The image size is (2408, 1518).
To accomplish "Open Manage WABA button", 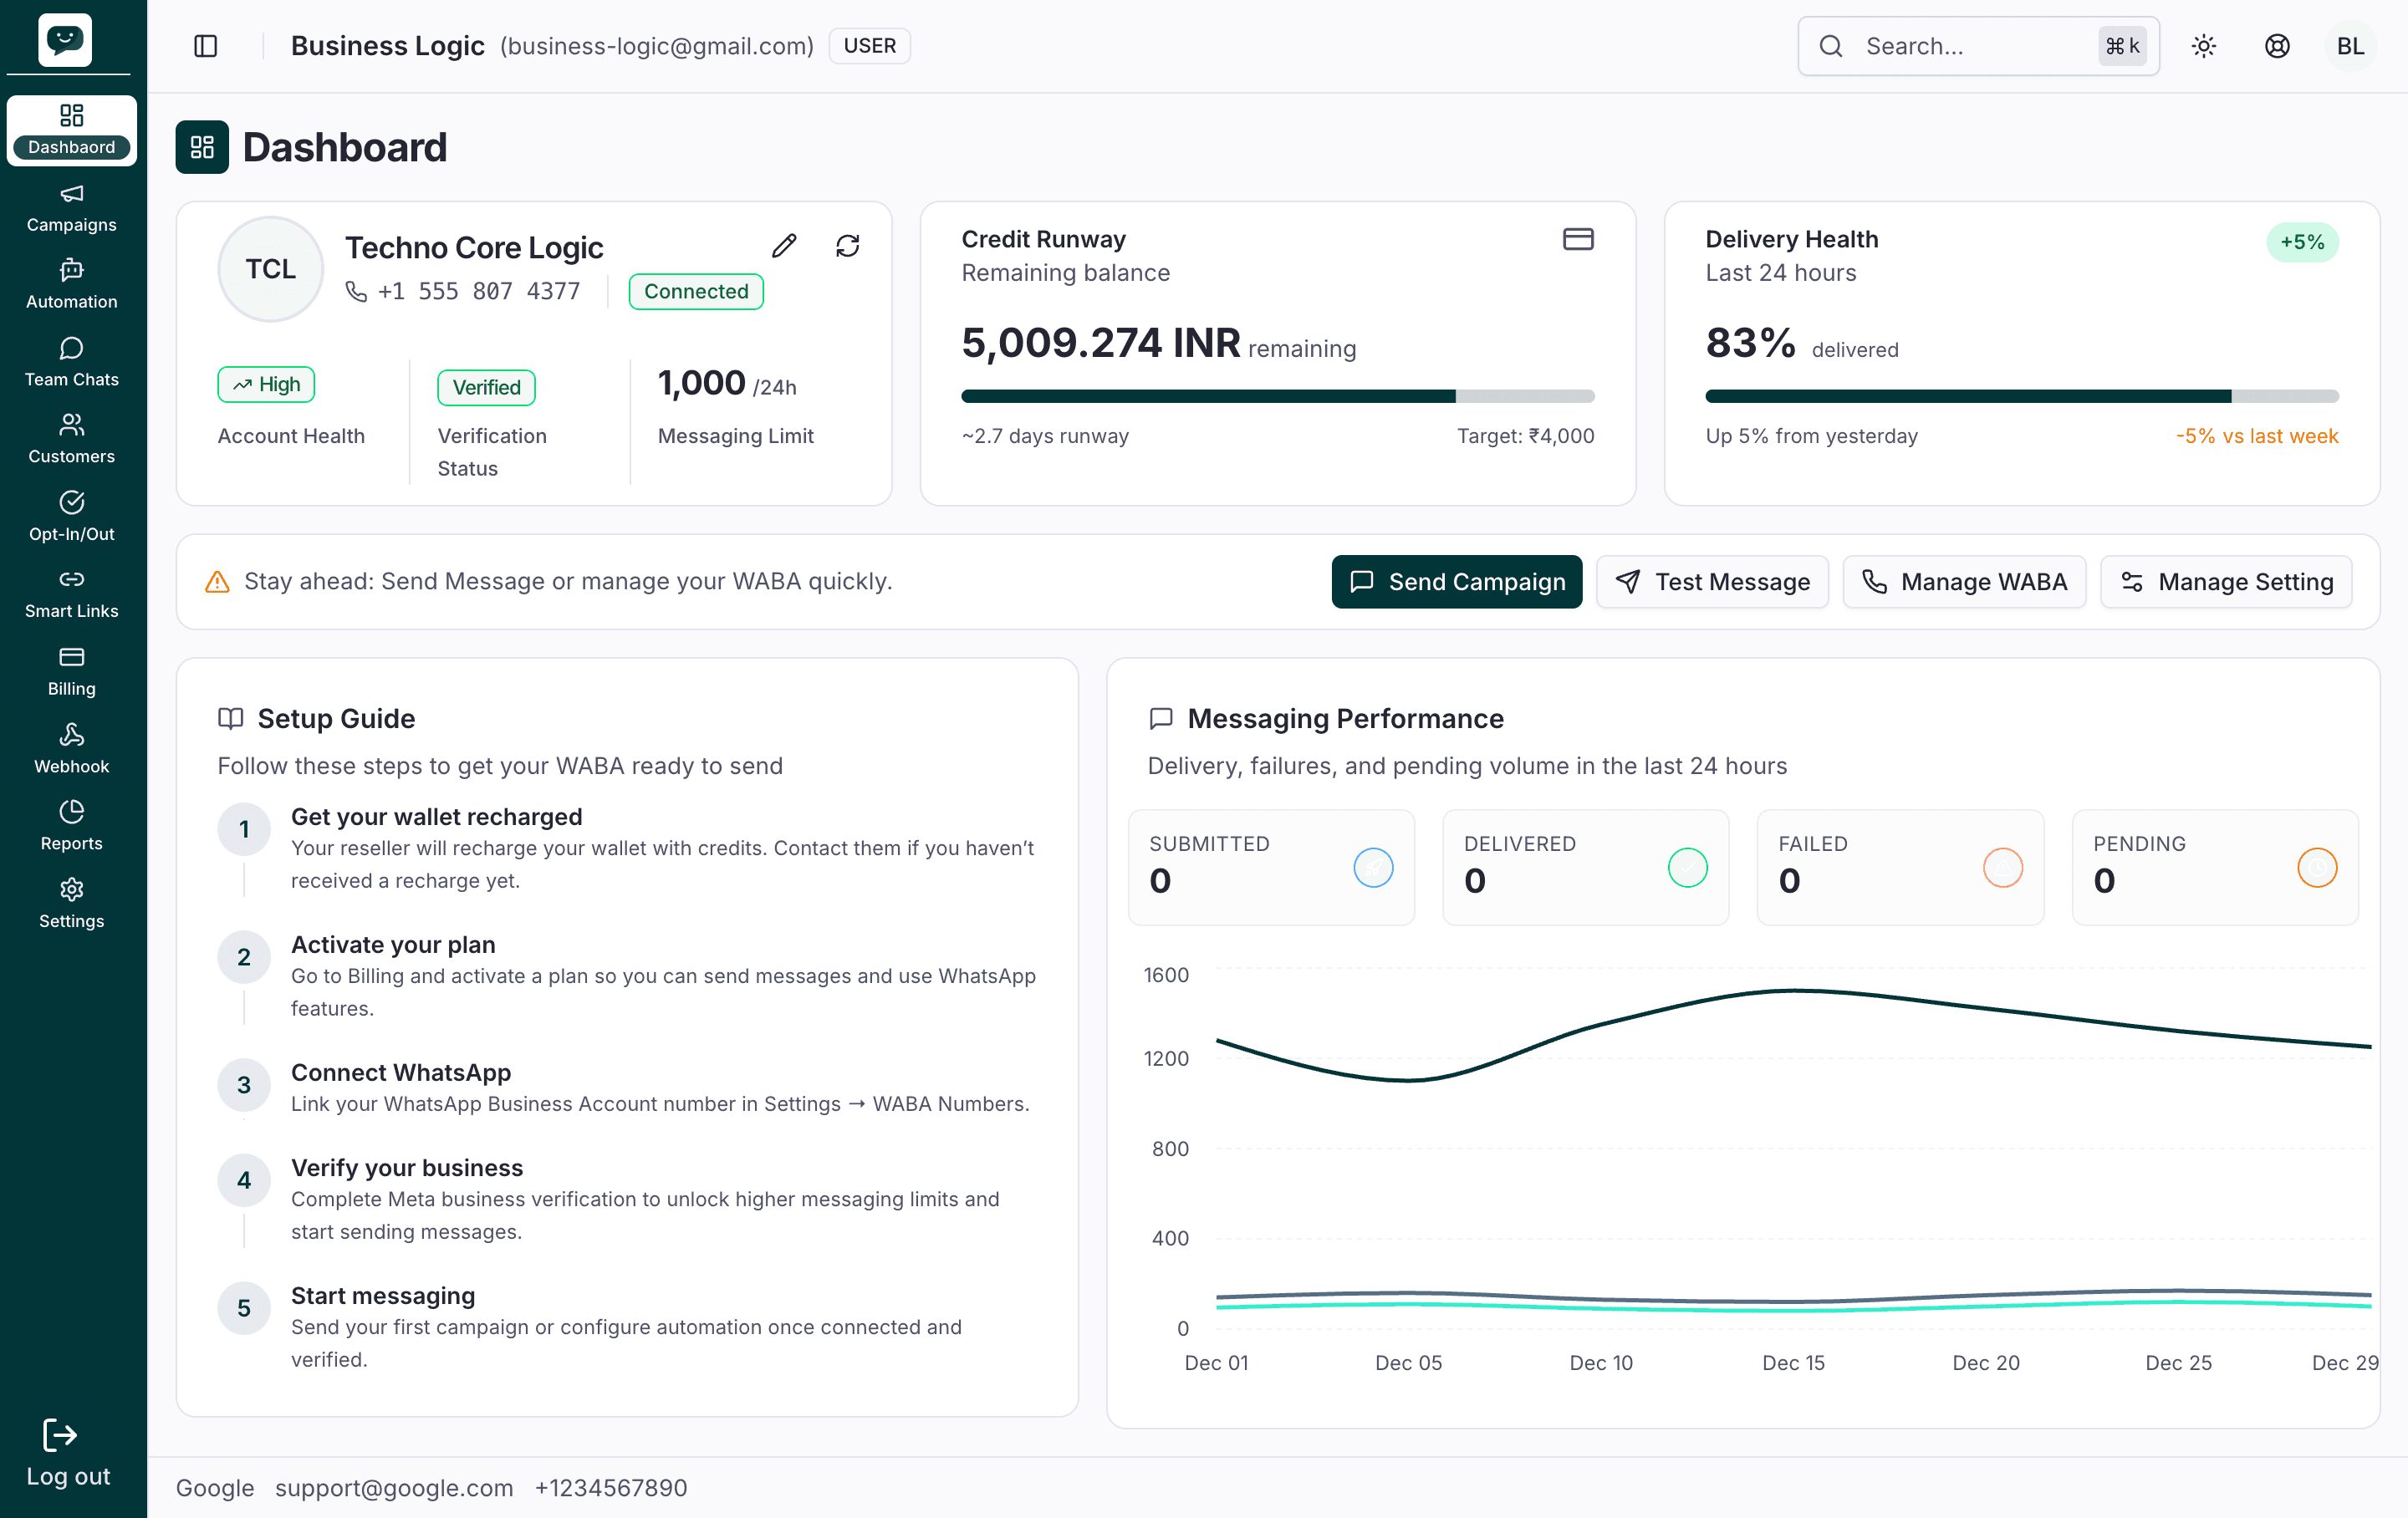I will click(1964, 582).
